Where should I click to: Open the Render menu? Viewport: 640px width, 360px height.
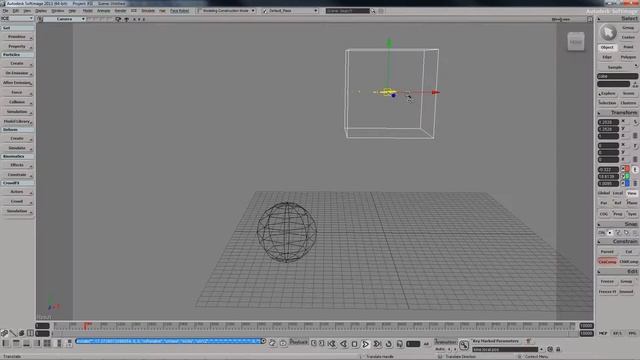click(x=120, y=11)
